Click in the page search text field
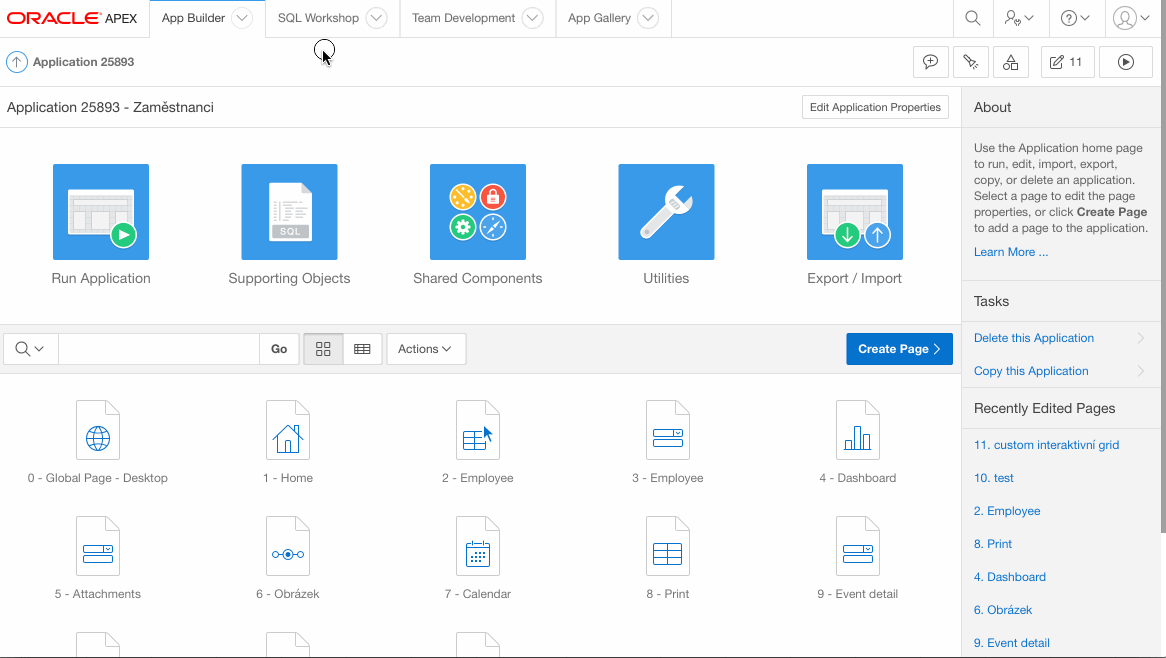This screenshot has width=1166, height=658. (158, 349)
